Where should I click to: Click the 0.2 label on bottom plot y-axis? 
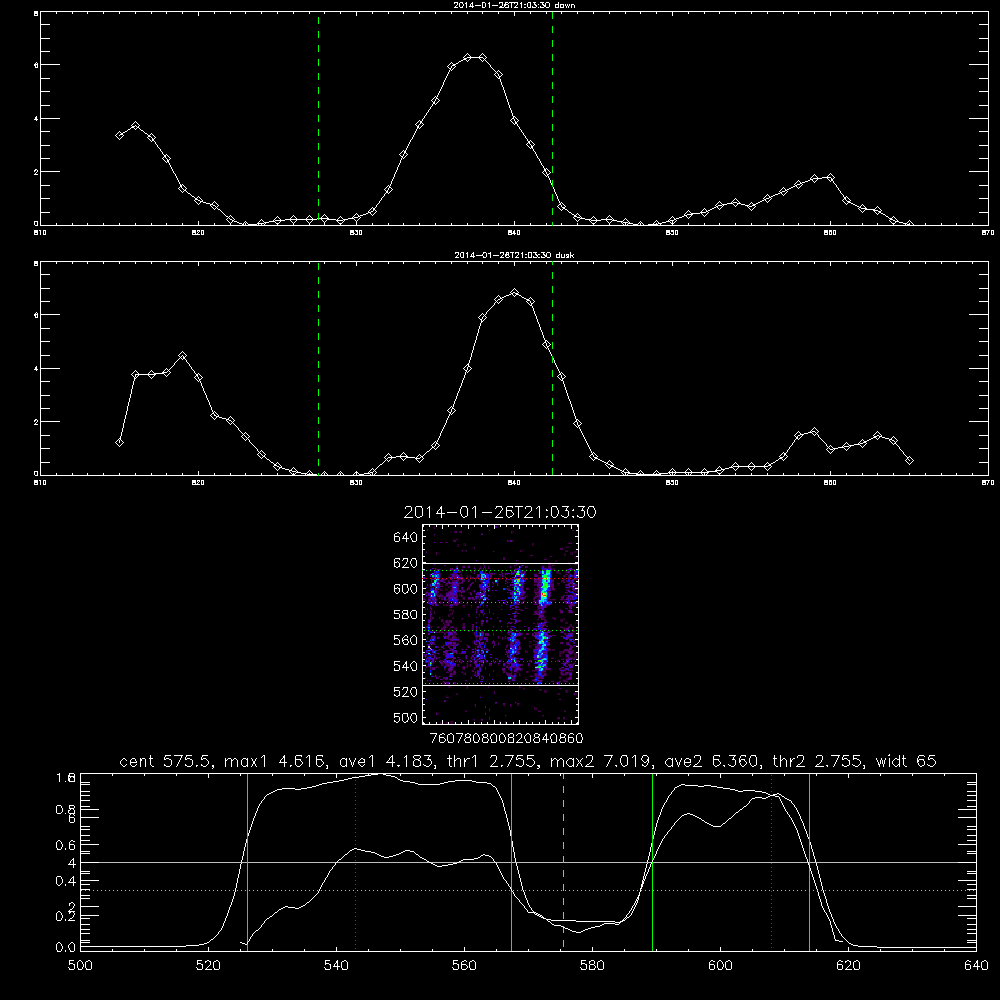click(x=66, y=916)
